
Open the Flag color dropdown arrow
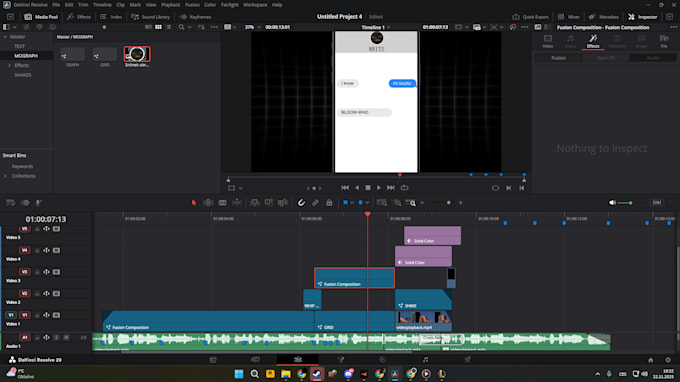point(352,202)
